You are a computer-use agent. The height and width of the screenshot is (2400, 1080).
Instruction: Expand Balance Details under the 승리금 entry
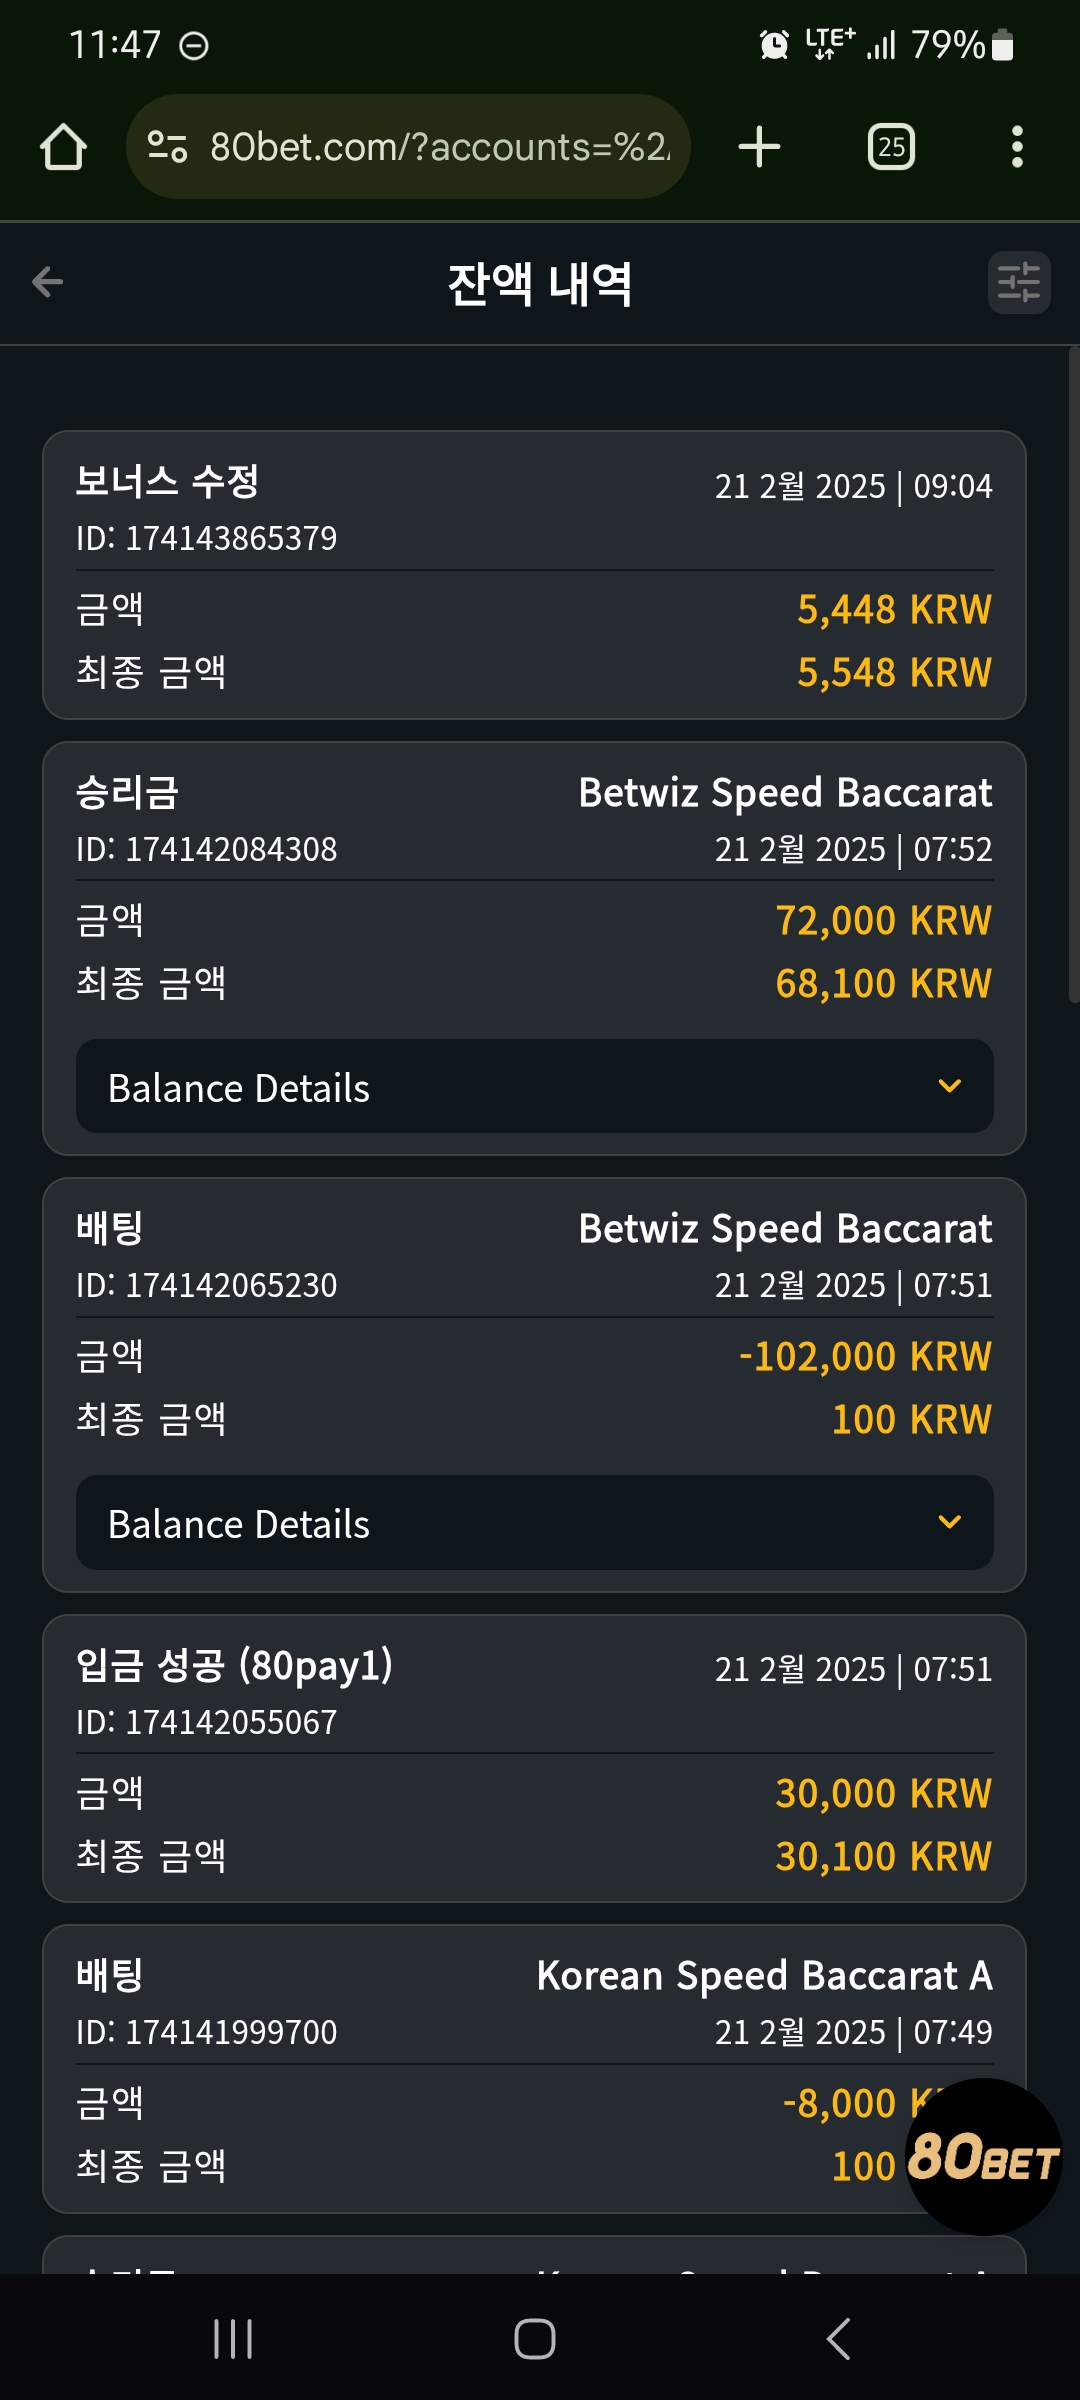[535, 1086]
